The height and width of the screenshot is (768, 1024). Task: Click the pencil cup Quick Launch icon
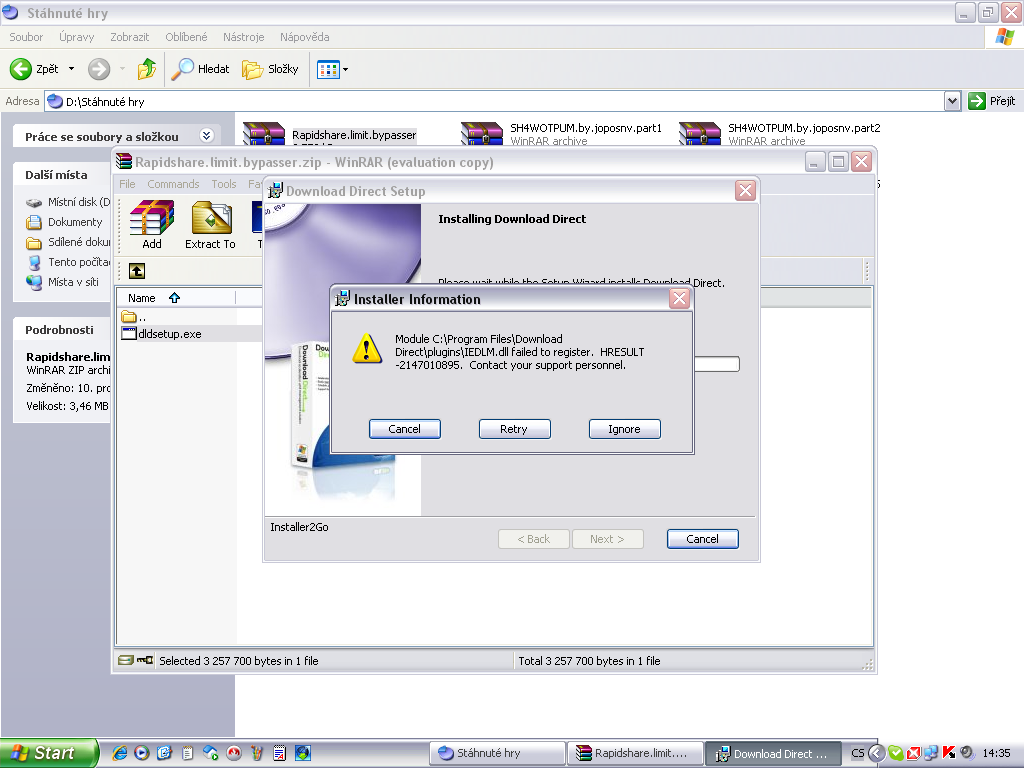click(256, 753)
